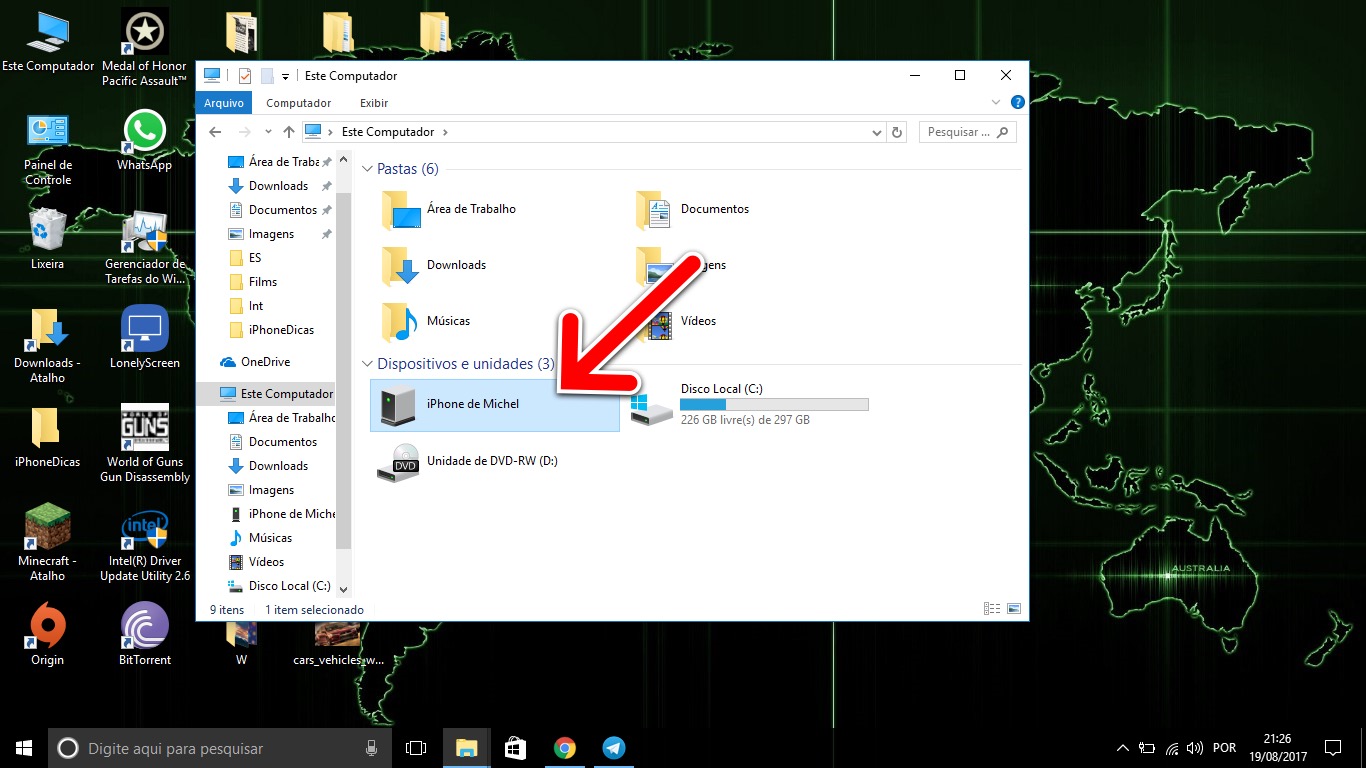
Task: Open the Lixeira recycle bin
Action: pyautogui.click(x=47, y=239)
